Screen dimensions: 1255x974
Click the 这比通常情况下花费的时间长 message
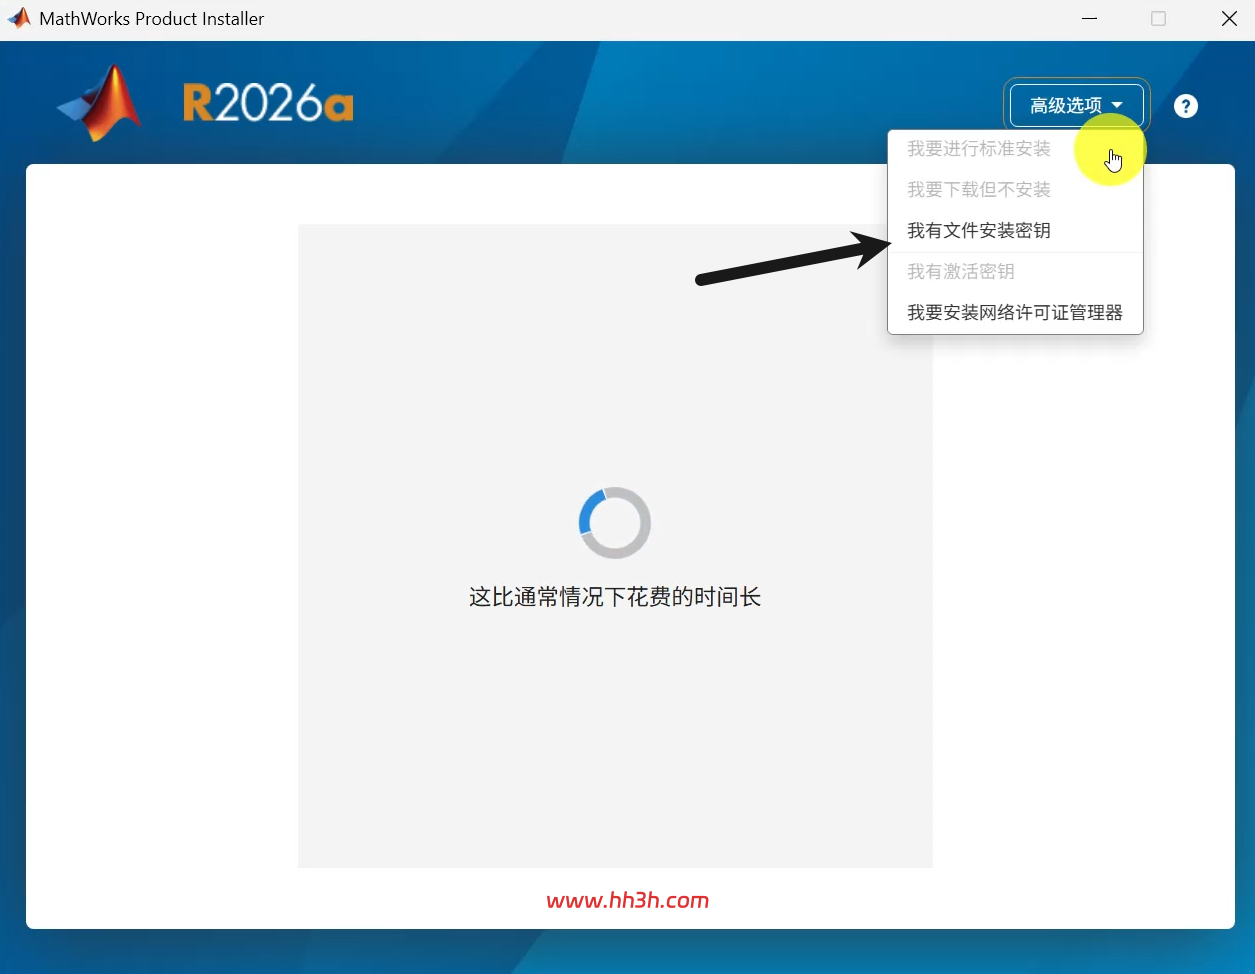click(x=615, y=598)
